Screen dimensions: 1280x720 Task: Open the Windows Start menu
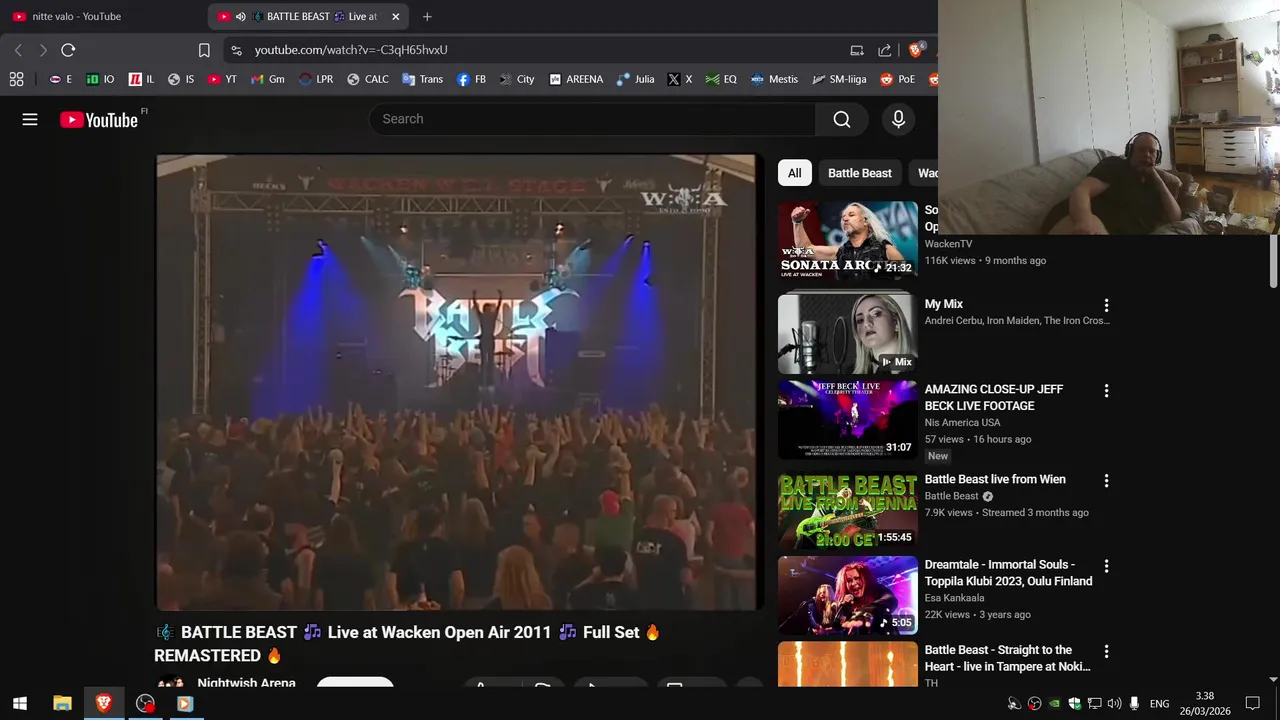coord(19,704)
